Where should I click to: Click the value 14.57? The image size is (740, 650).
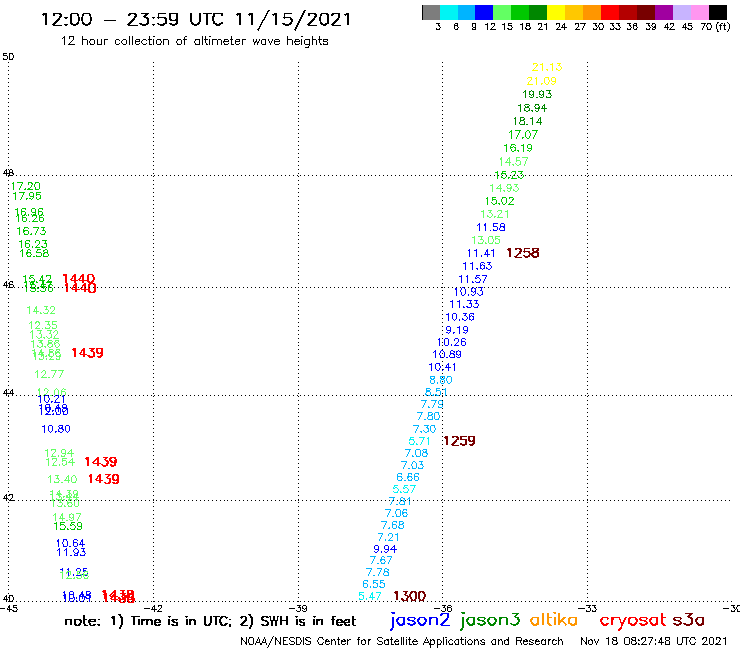click(513, 161)
